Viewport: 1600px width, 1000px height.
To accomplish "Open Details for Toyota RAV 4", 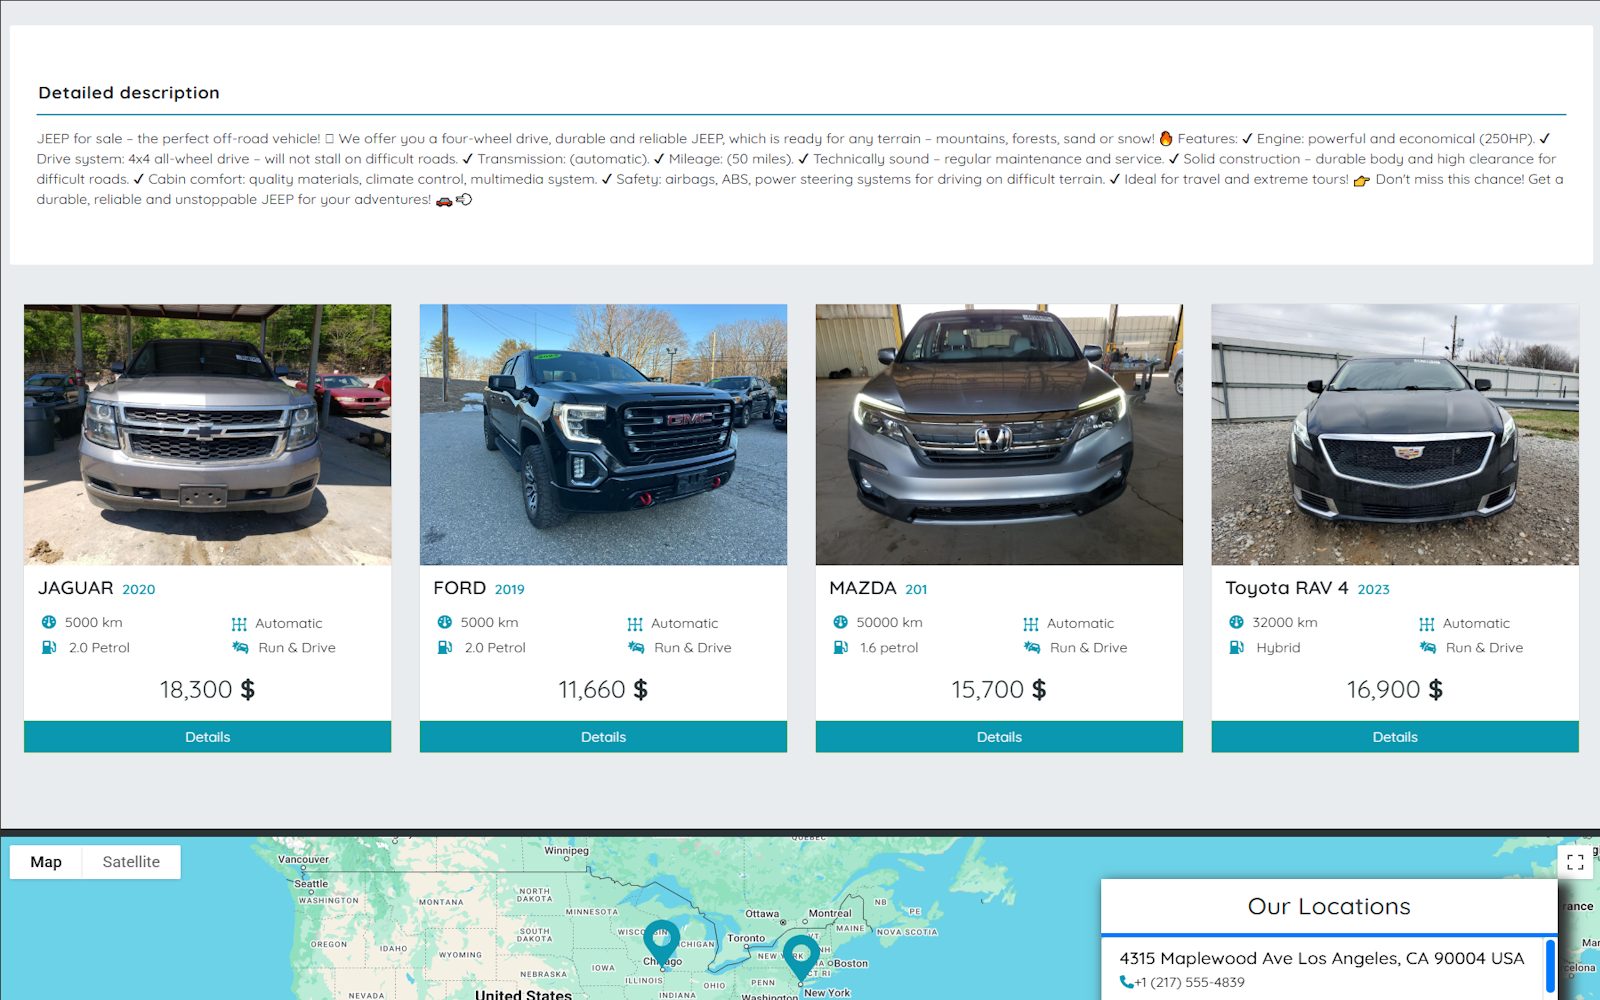I will coord(1395,737).
